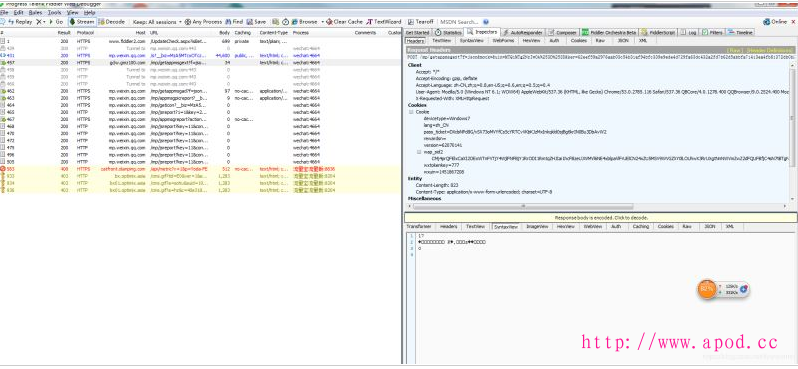
Task: Sort sessions by the Body column header
Action: coord(225,33)
